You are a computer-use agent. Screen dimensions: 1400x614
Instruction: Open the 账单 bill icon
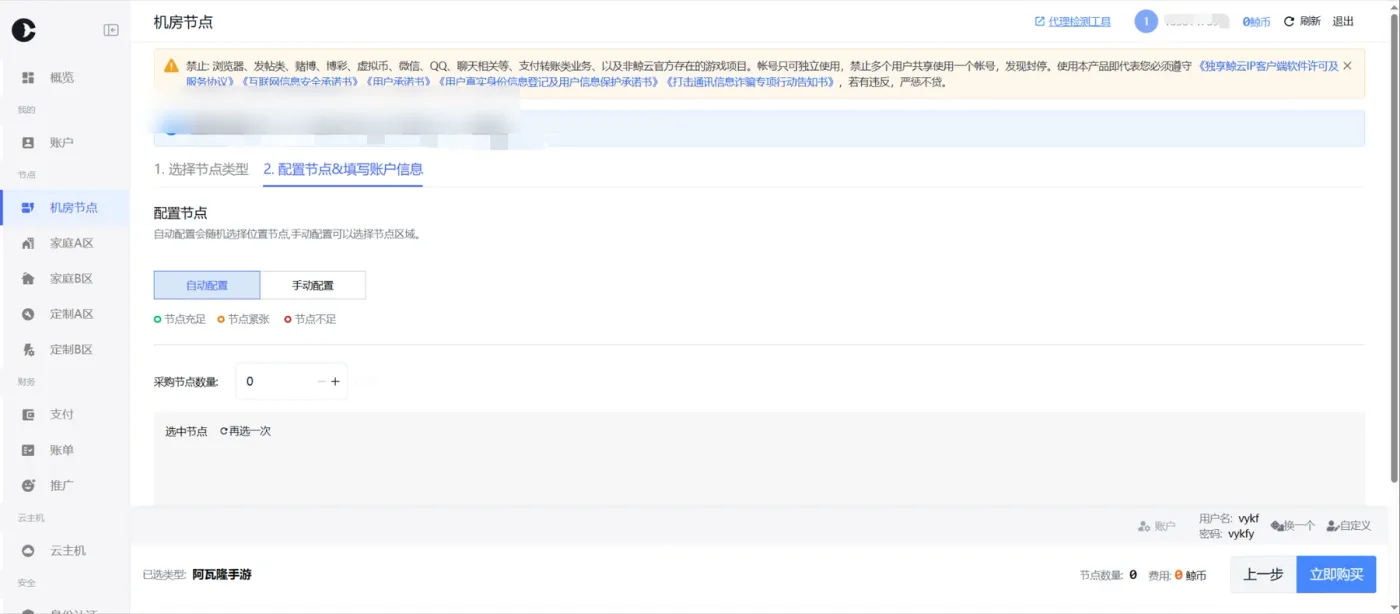(28, 450)
